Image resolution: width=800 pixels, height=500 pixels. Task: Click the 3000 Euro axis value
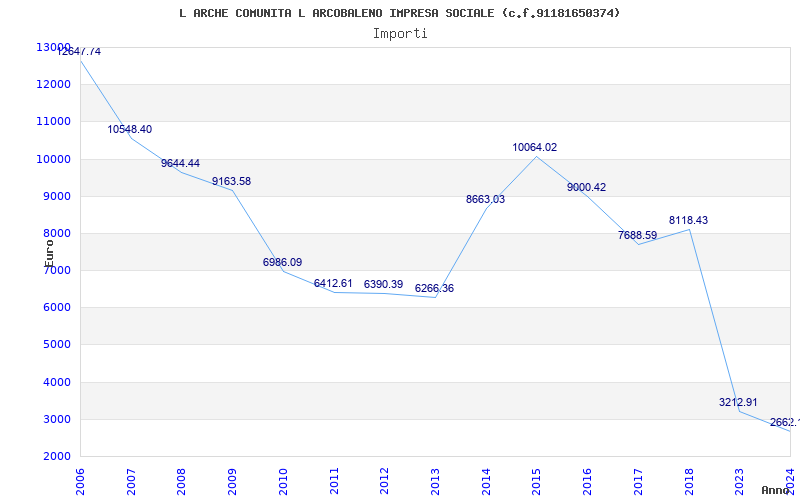[x=56, y=419]
